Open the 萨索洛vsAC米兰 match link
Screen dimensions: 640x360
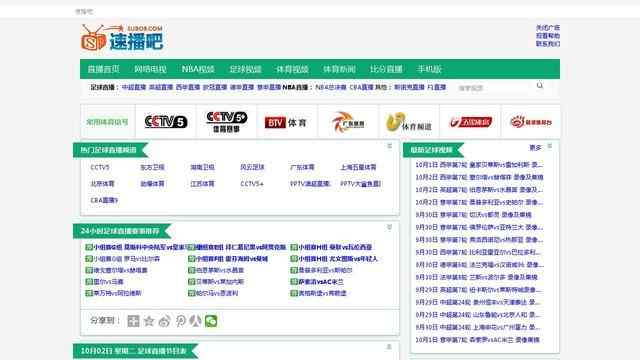tap(321, 282)
